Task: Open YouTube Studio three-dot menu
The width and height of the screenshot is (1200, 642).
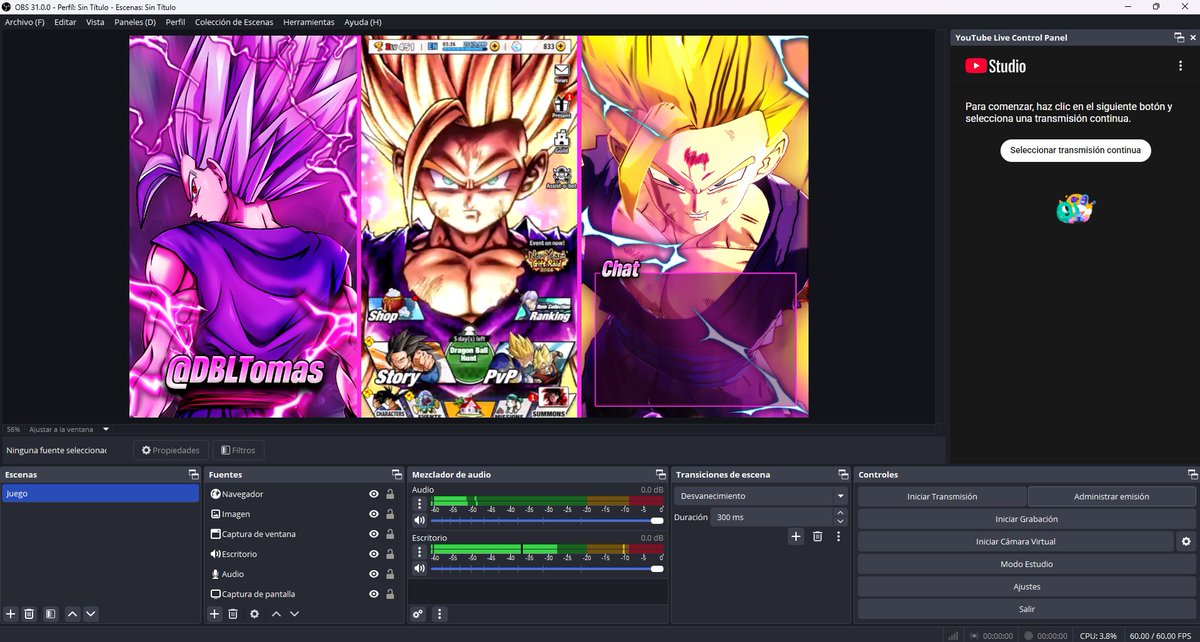Action: pyautogui.click(x=1180, y=66)
